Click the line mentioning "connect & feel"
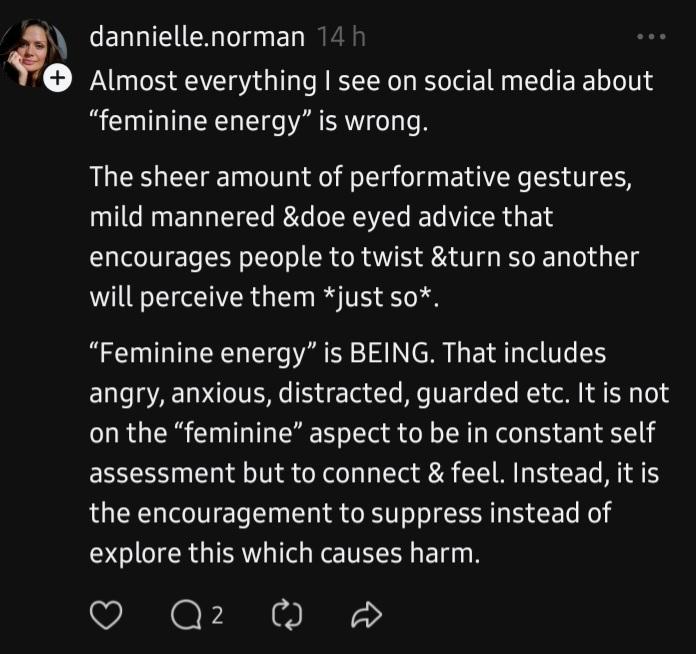The image size is (696, 654). 374,473
